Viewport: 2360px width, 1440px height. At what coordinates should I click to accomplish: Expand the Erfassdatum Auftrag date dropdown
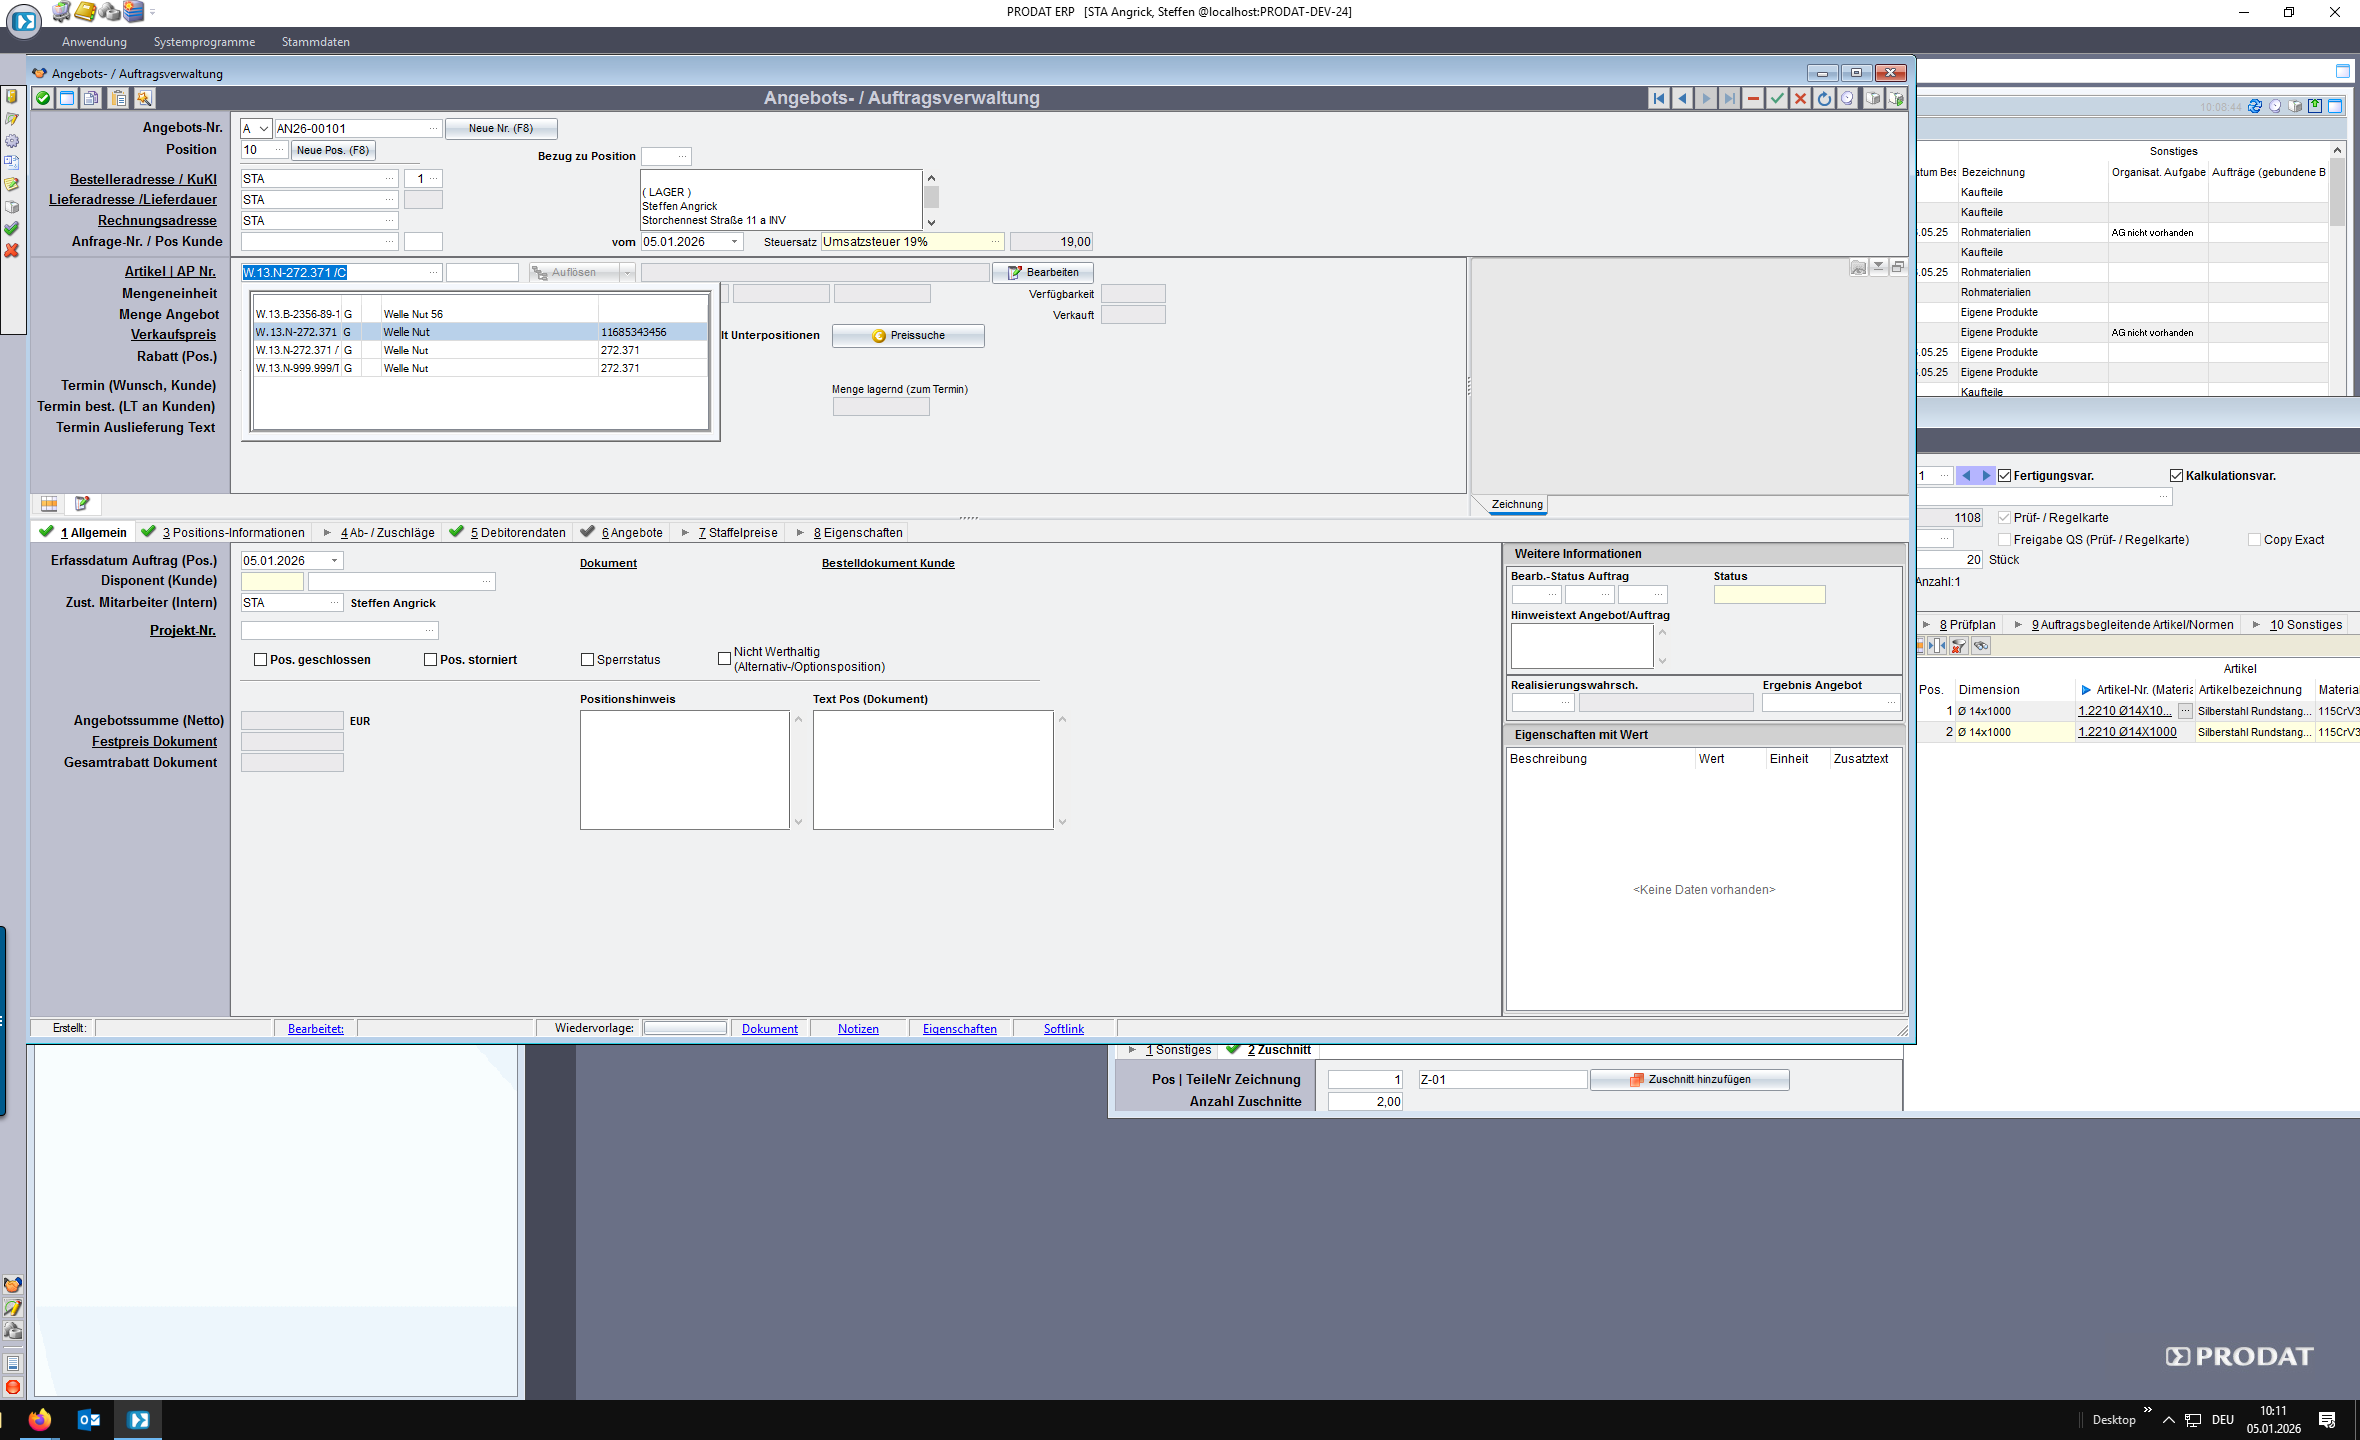(334, 561)
